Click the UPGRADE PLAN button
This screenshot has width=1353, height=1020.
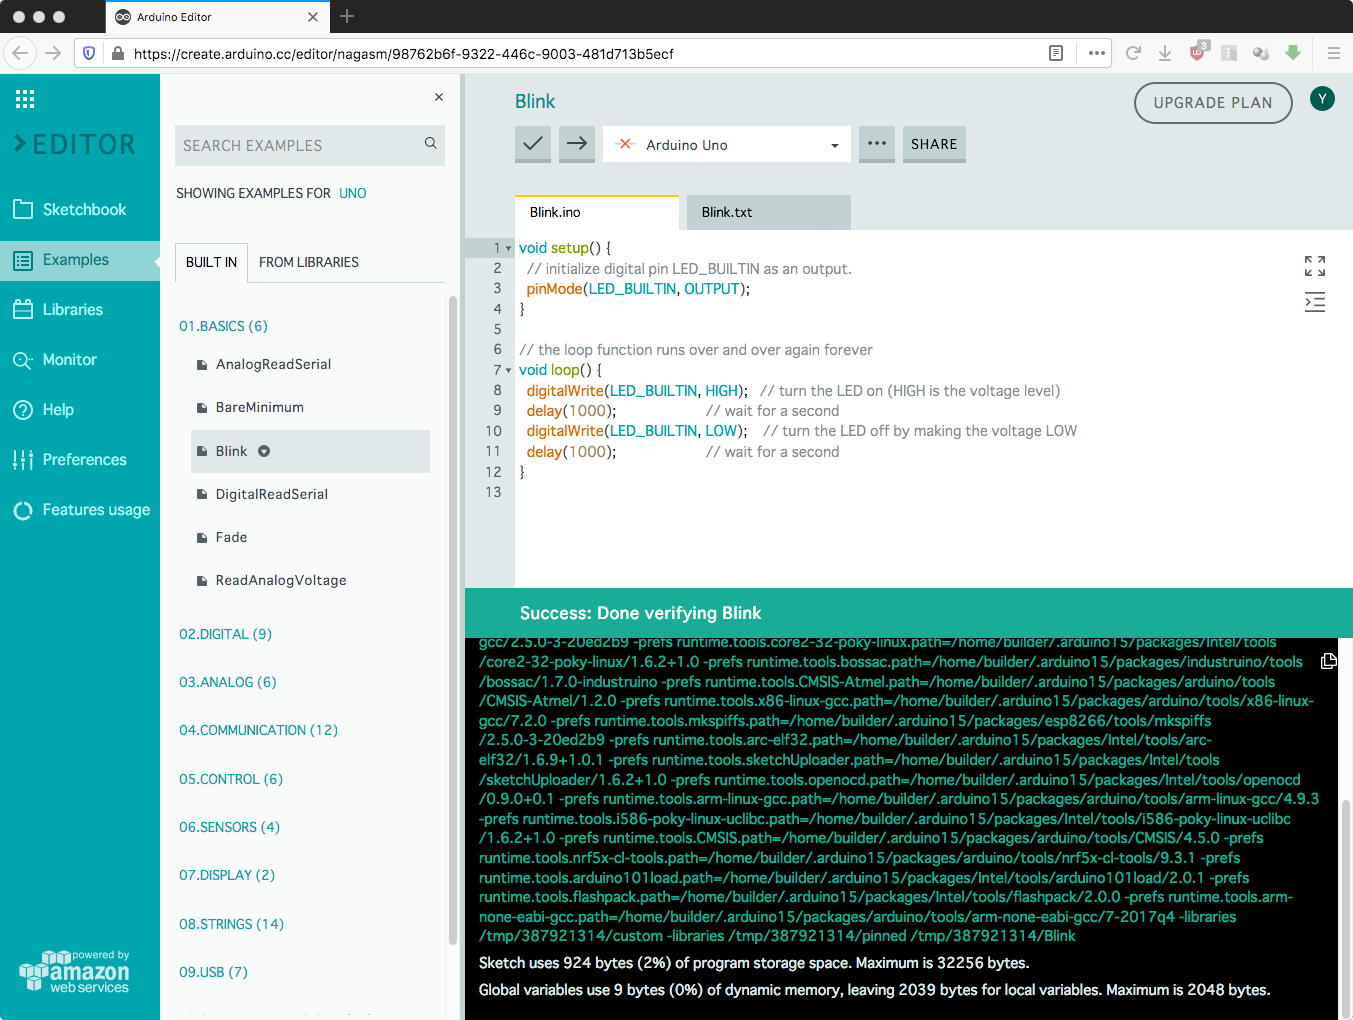pos(1212,103)
